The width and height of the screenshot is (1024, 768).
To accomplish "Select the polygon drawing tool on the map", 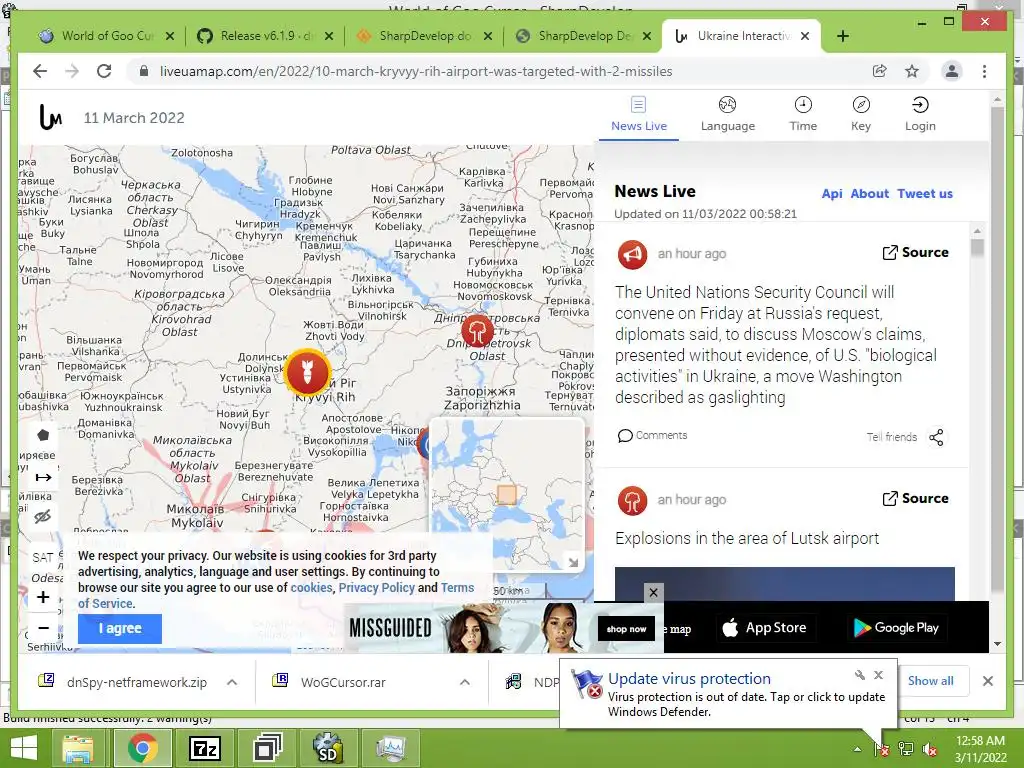I will click(43, 436).
